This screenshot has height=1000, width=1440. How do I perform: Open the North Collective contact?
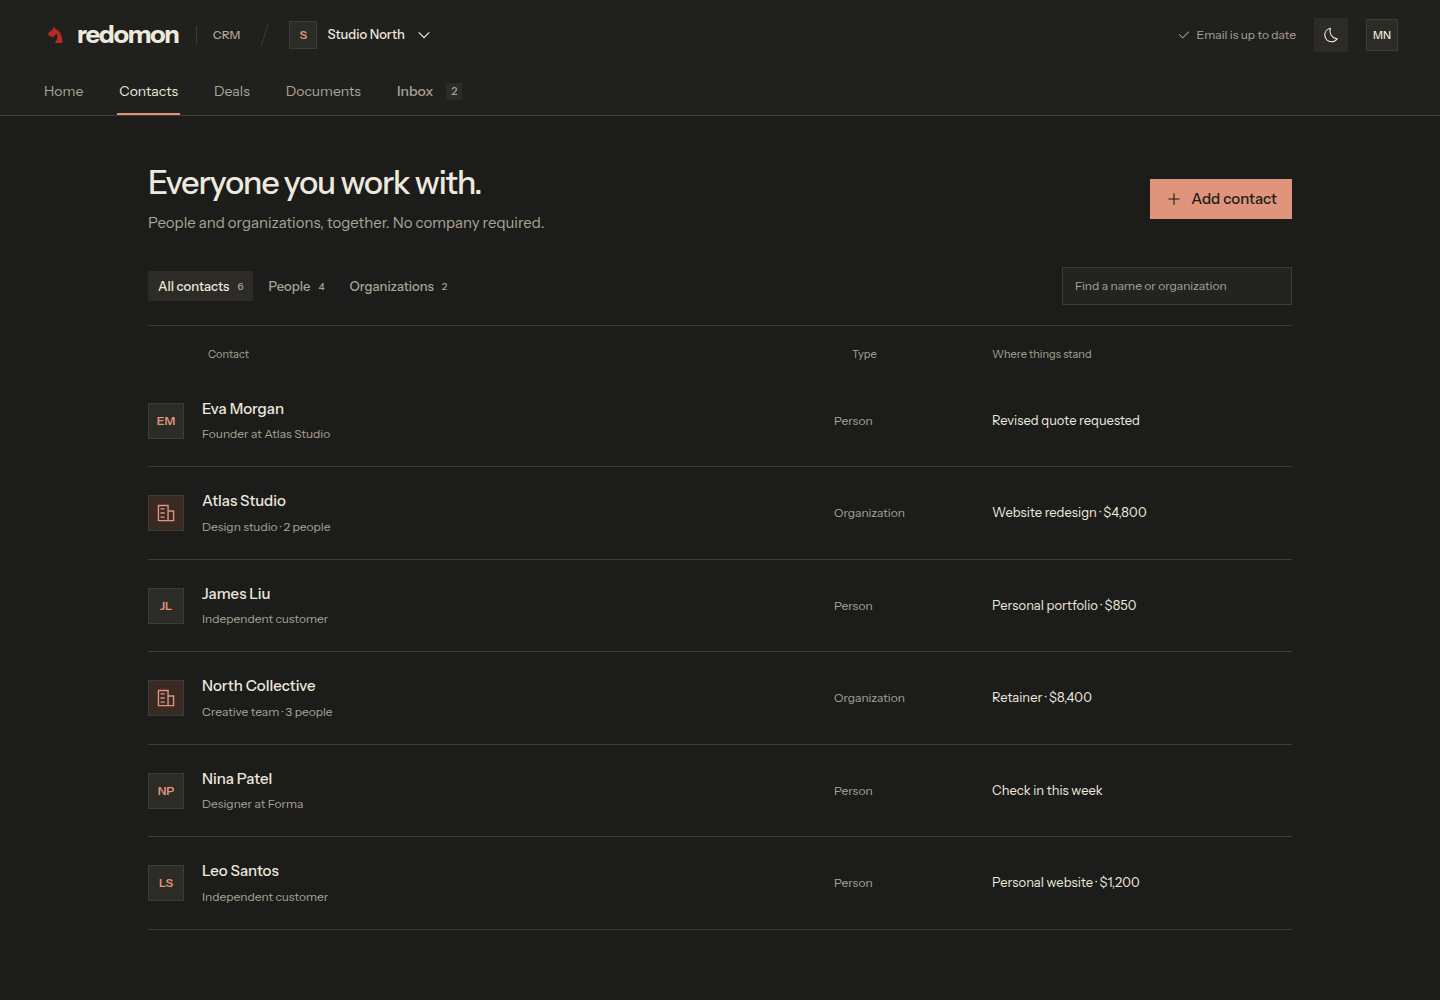pyautogui.click(x=720, y=698)
